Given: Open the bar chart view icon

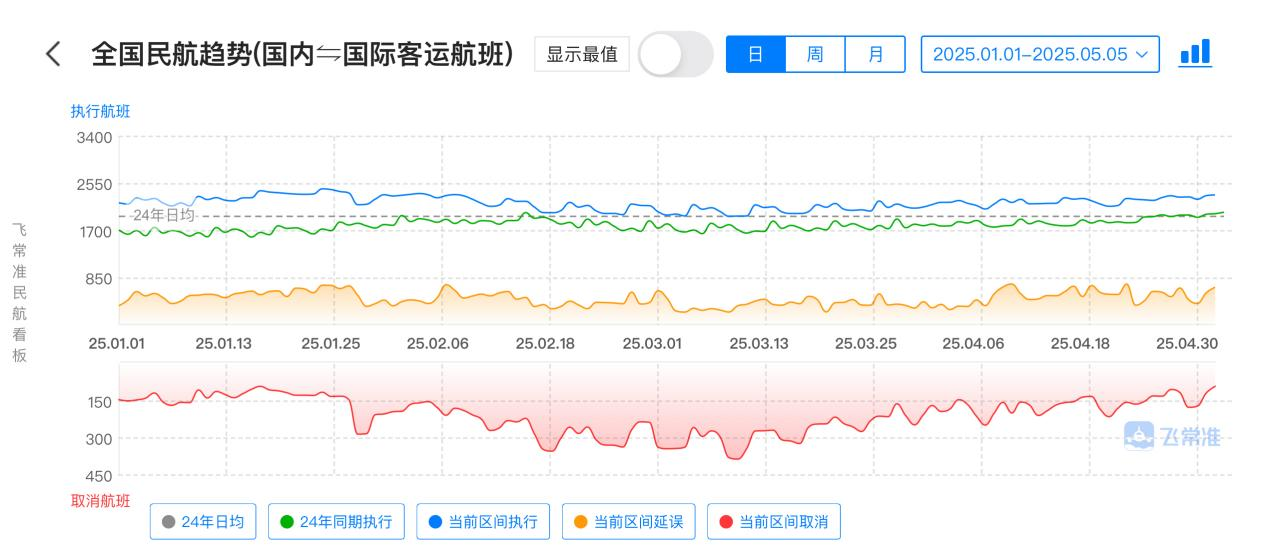Looking at the screenshot, I should tap(1195, 54).
